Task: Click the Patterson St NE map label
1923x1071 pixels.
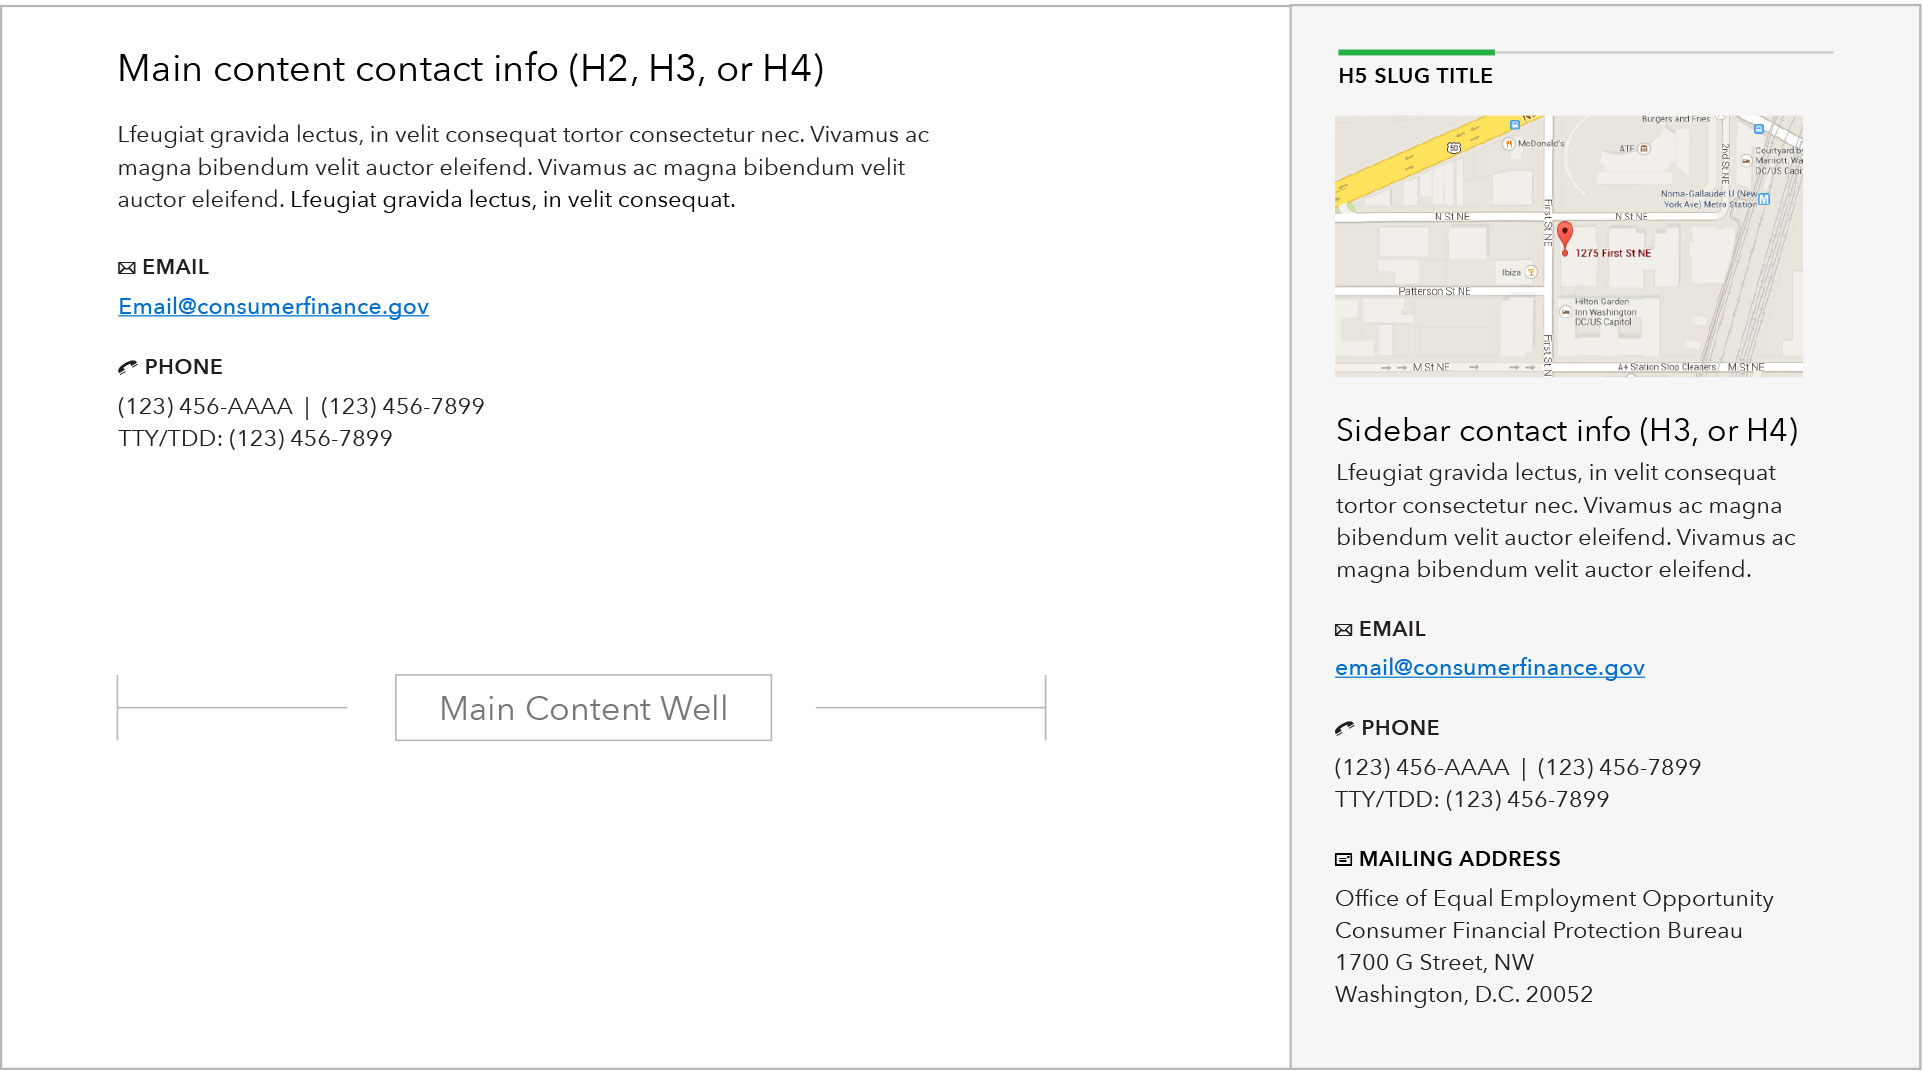Action: click(x=1434, y=292)
